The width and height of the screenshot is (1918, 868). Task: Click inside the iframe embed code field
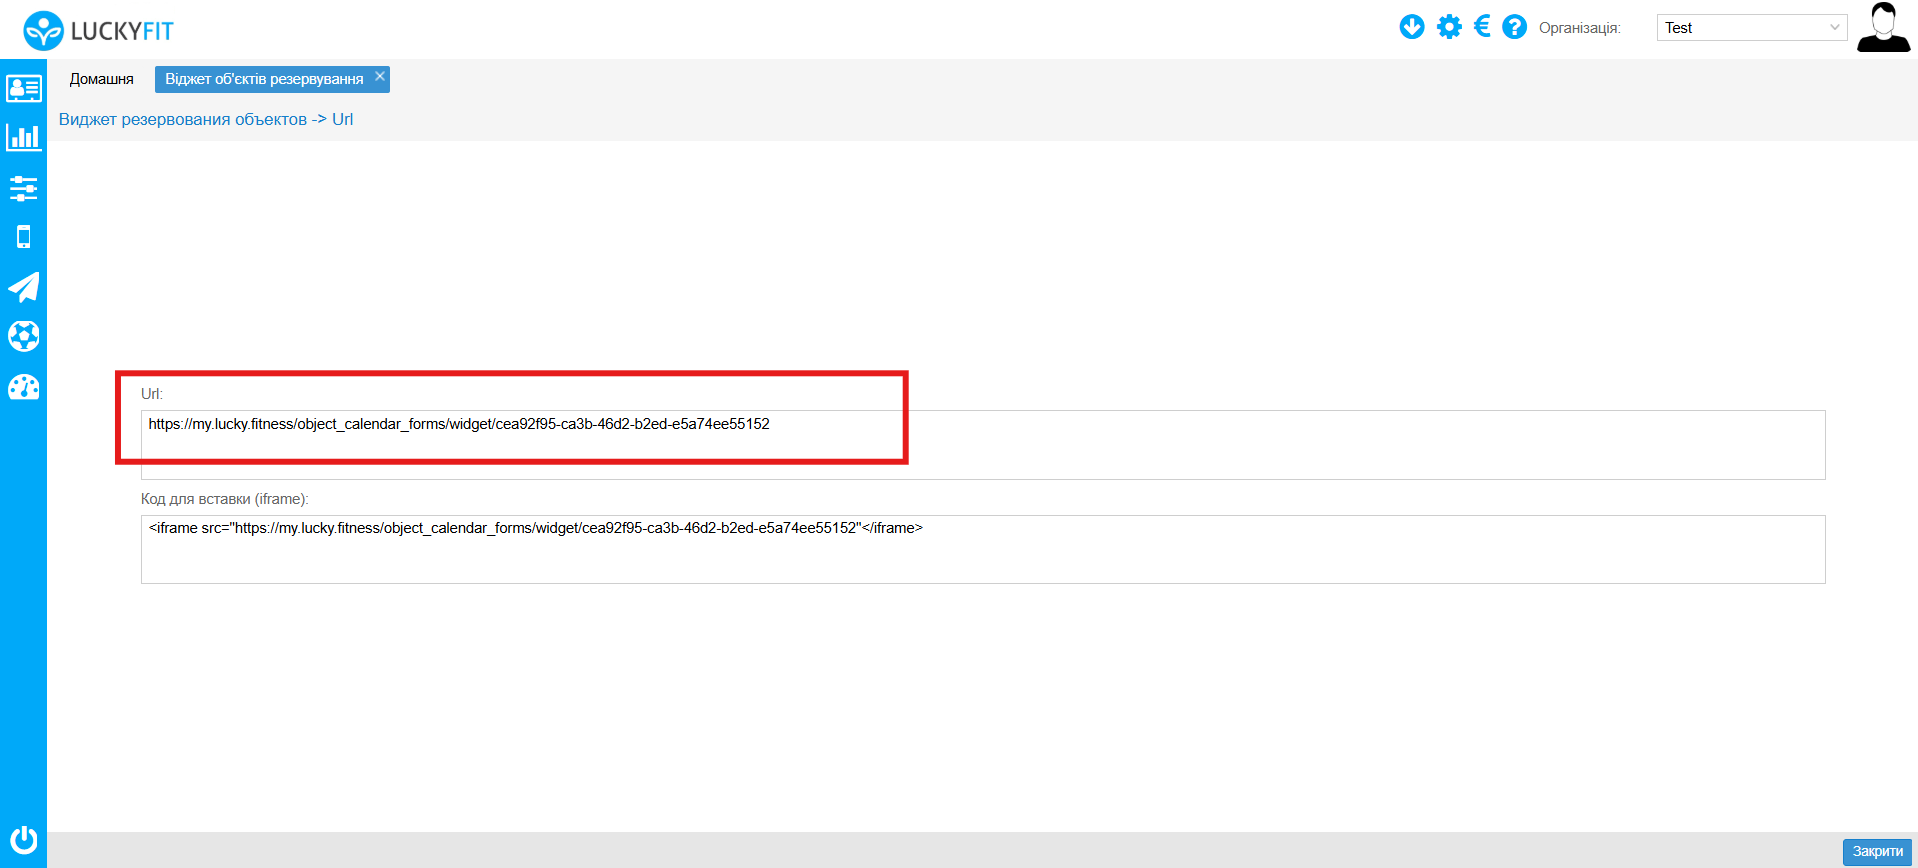(x=982, y=549)
